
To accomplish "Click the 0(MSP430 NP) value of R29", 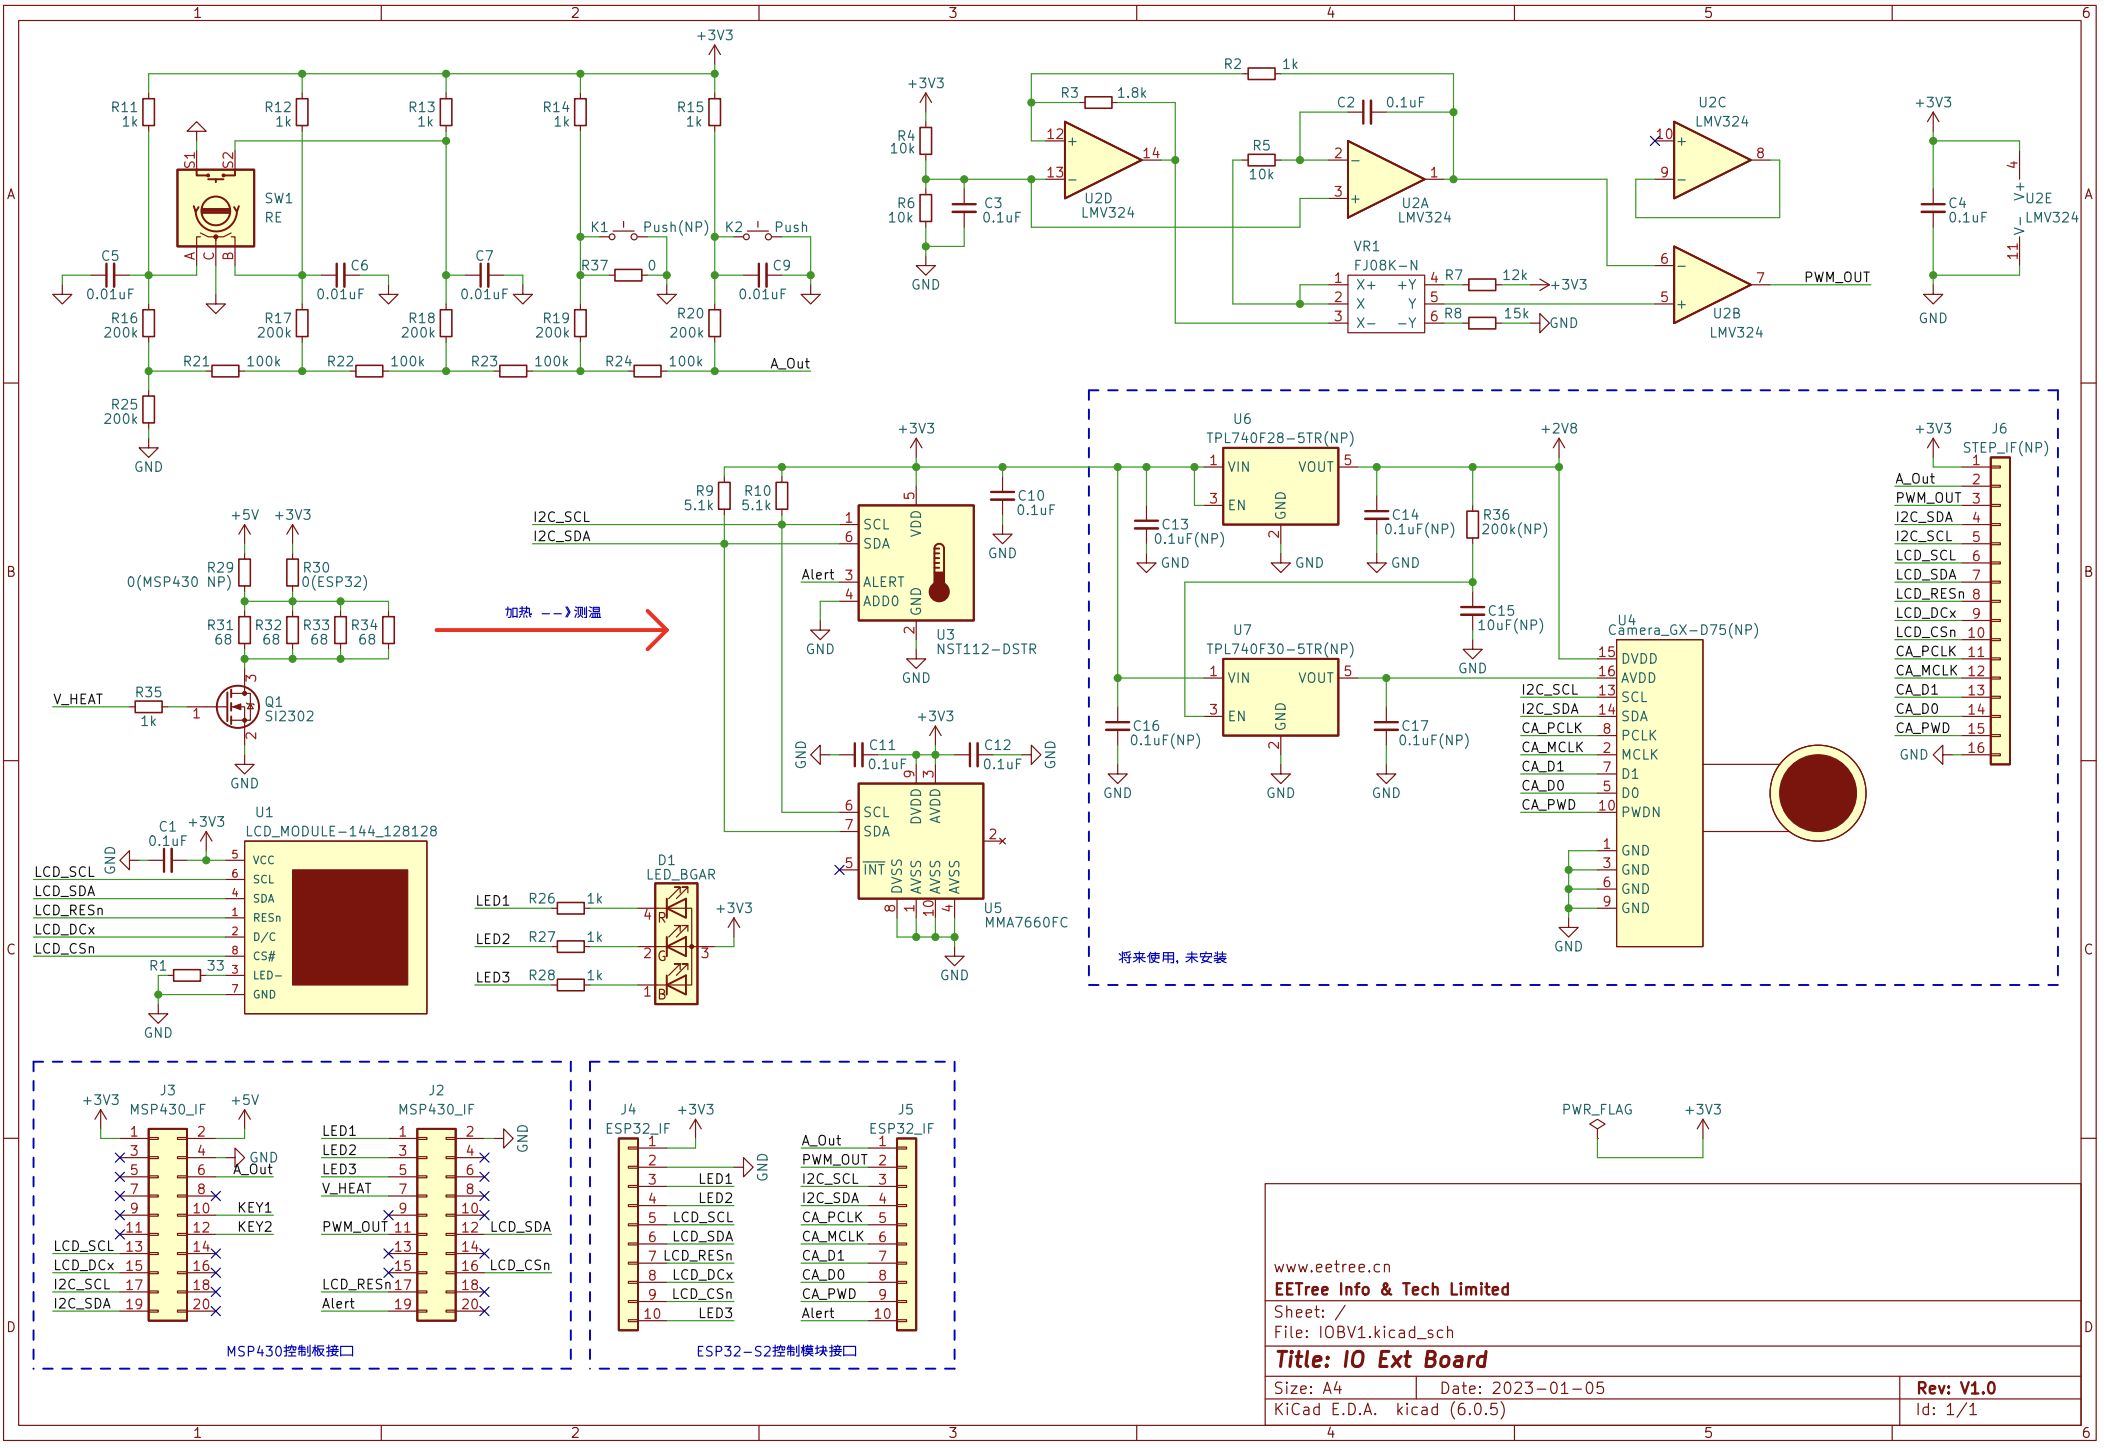I will click(x=179, y=582).
